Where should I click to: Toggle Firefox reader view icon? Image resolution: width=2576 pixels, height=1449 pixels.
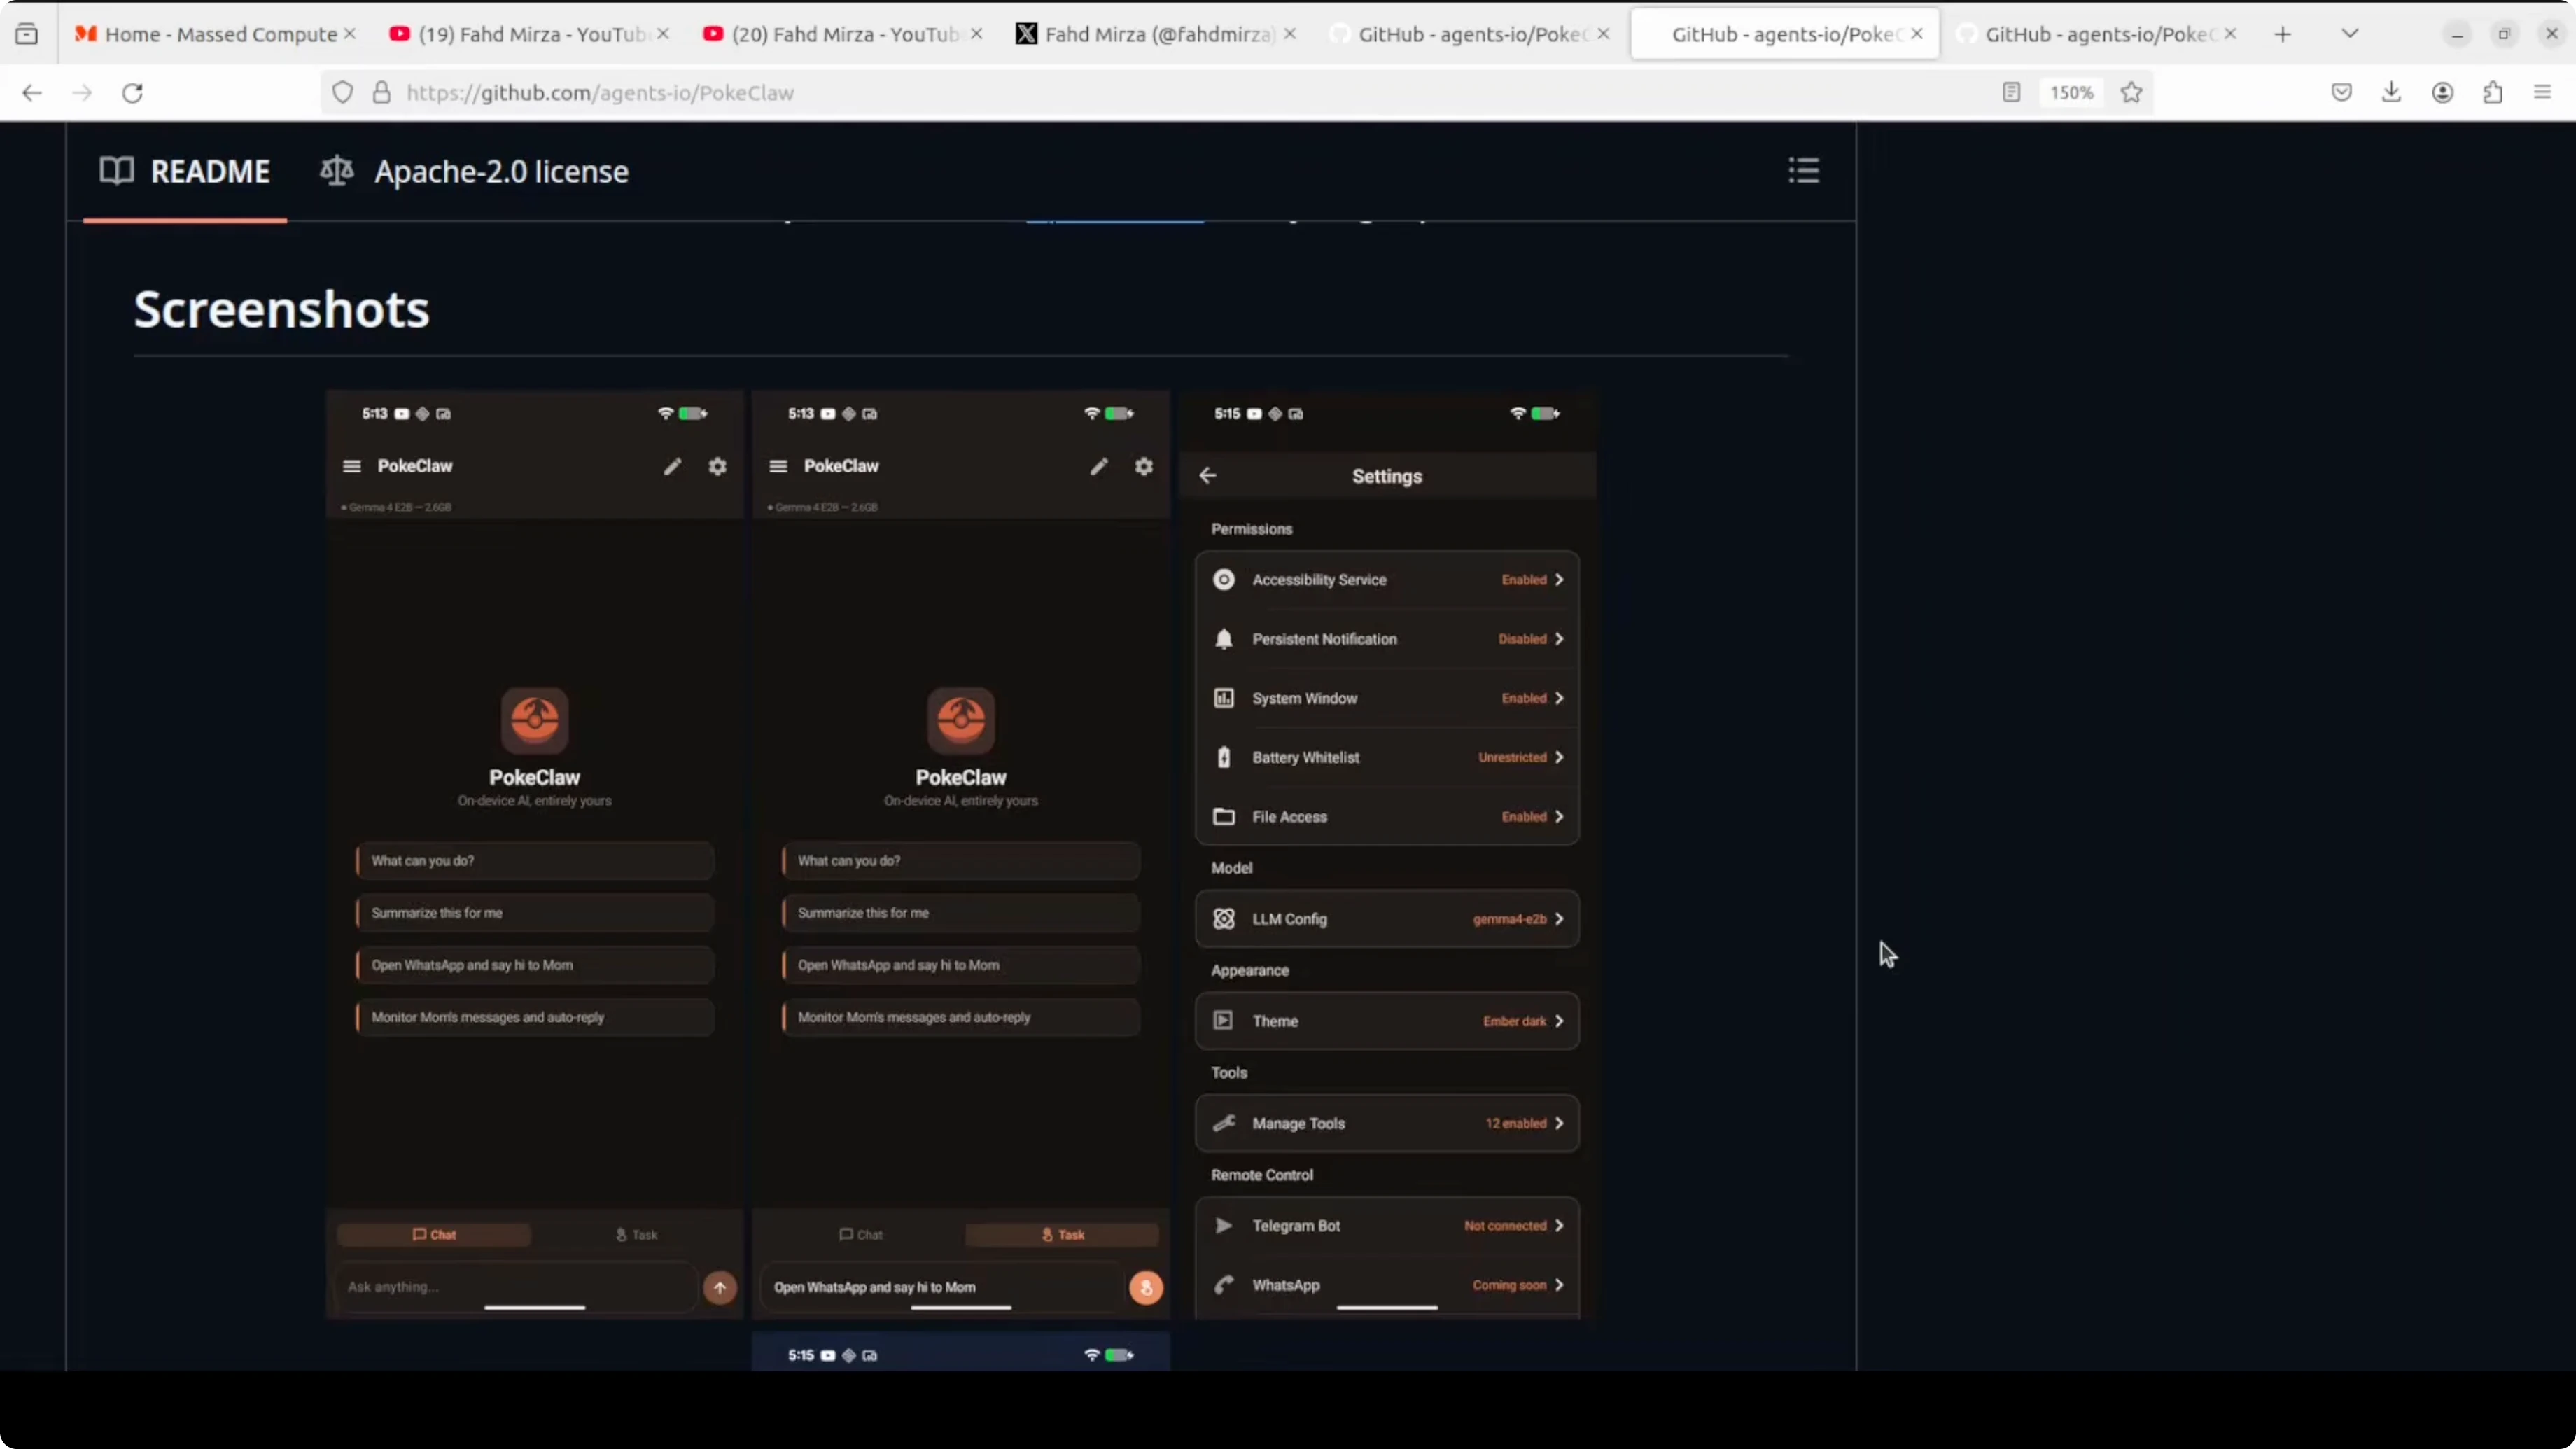pyautogui.click(x=2011, y=93)
